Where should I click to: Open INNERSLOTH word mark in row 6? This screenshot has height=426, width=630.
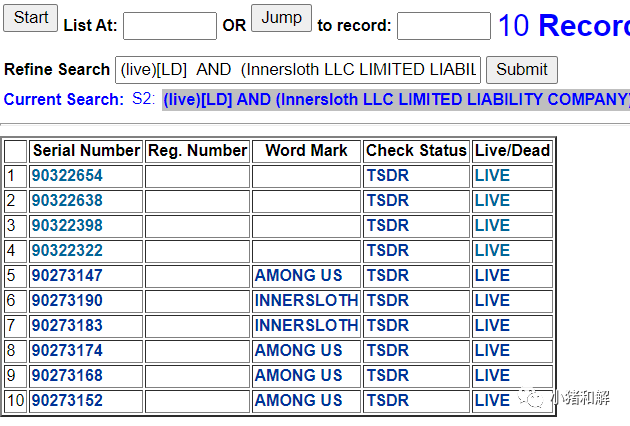[307, 300]
